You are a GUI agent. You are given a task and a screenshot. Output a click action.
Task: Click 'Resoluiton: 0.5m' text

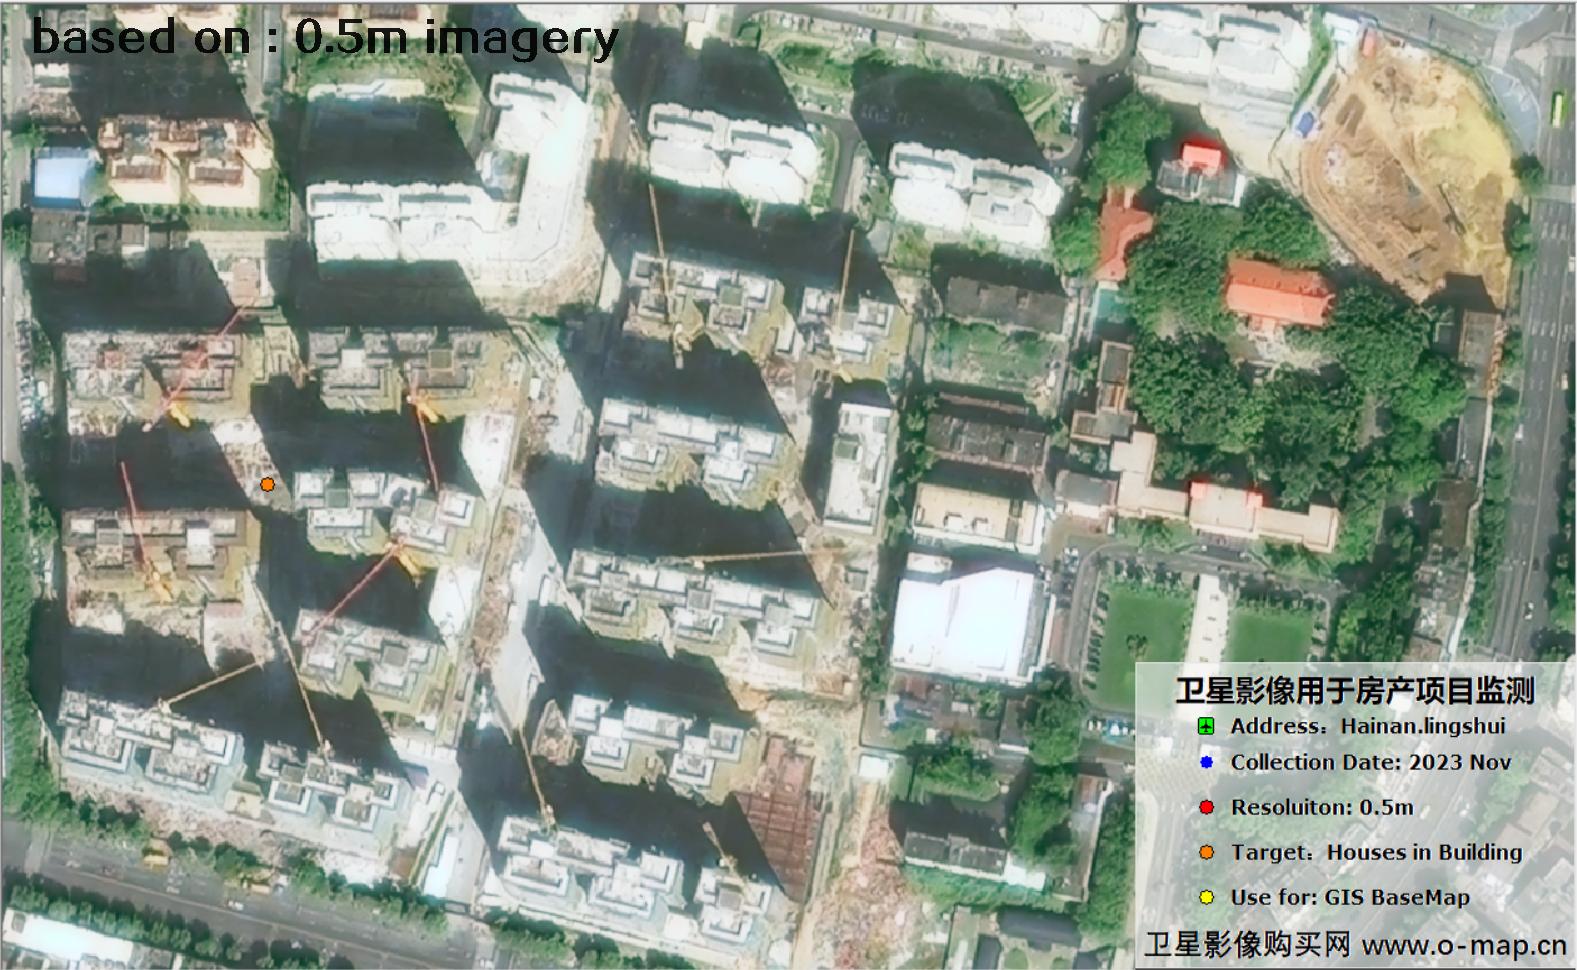click(x=1322, y=807)
